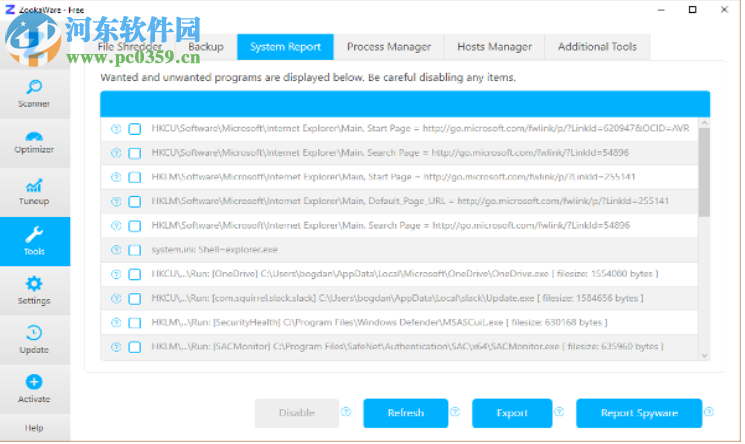Select the Tools wrench icon
This screenshot has width=745, height=444.
(34, 234)
